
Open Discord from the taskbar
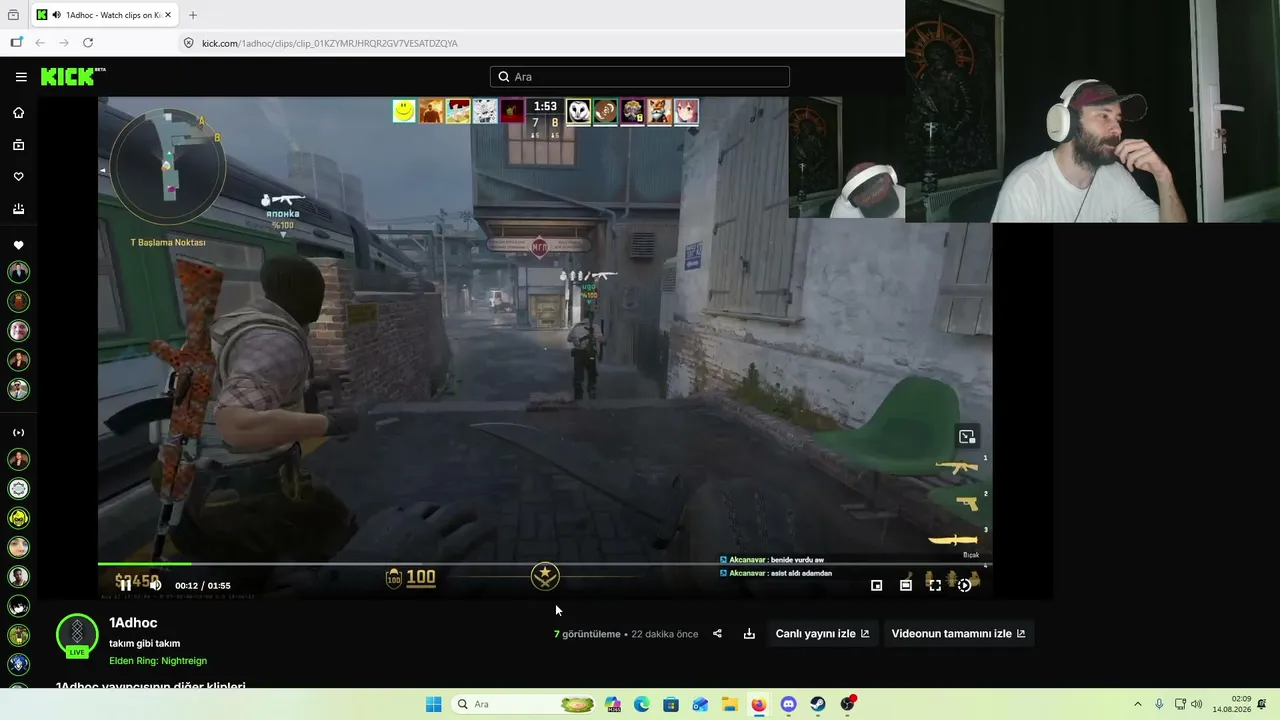pyautogui.click(x=788, y=704)
